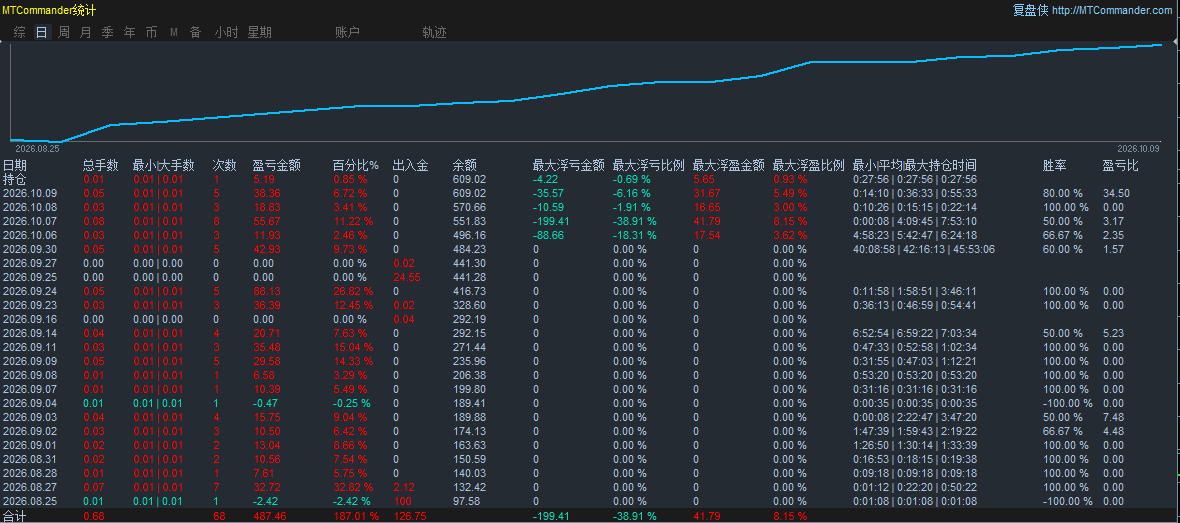This screenshot has width=1180, height=523.
Task: Switch to the 月 monthly tab
Action: point(86,32)
